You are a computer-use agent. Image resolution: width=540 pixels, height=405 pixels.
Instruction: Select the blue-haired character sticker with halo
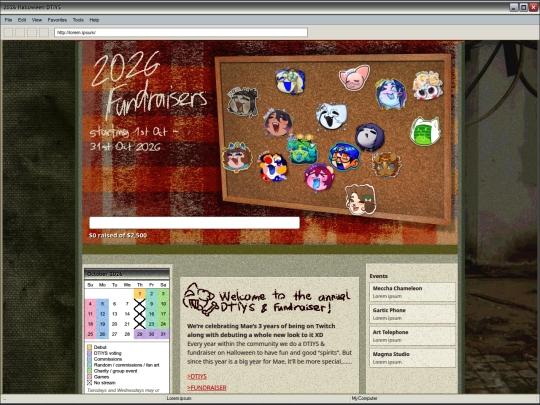[391, 94]
